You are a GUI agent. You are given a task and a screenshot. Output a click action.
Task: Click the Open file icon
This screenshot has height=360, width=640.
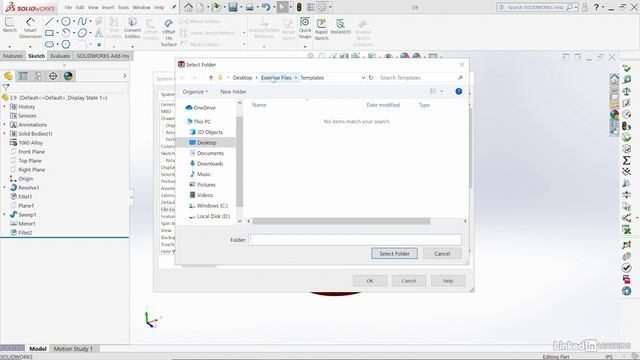pos(216,7)
